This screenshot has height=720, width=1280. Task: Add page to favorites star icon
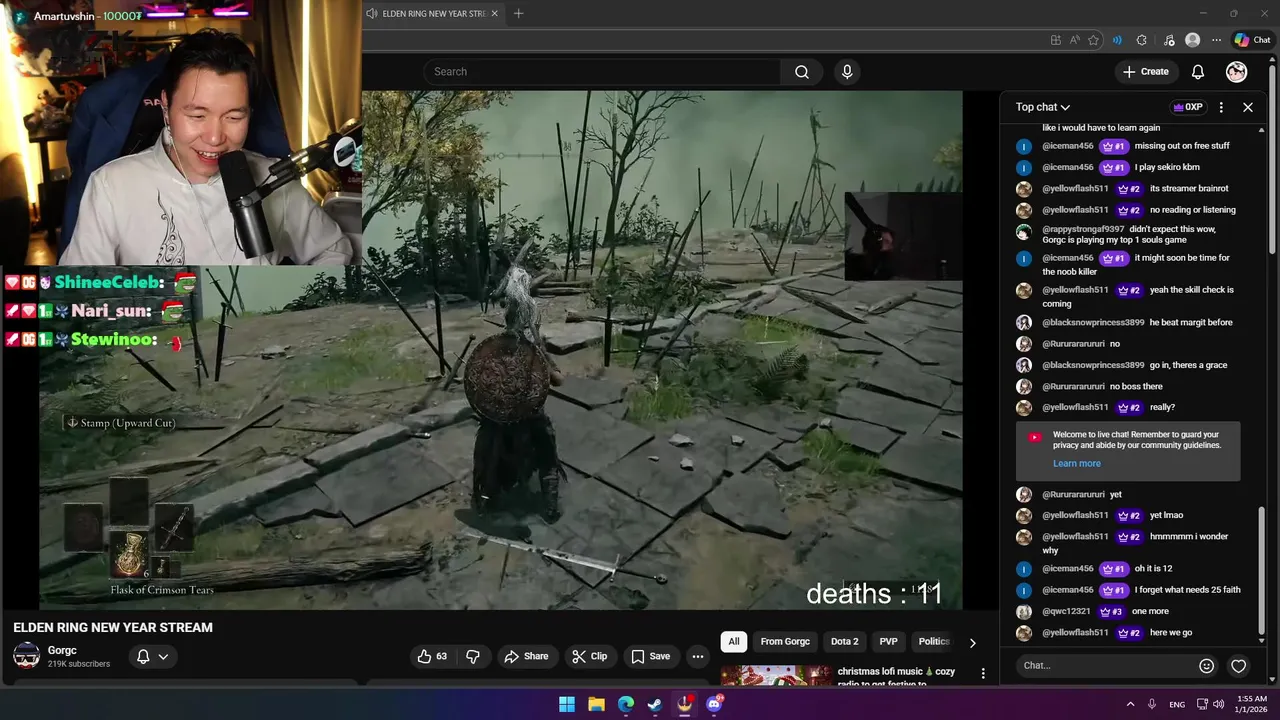click(1093, 40)
